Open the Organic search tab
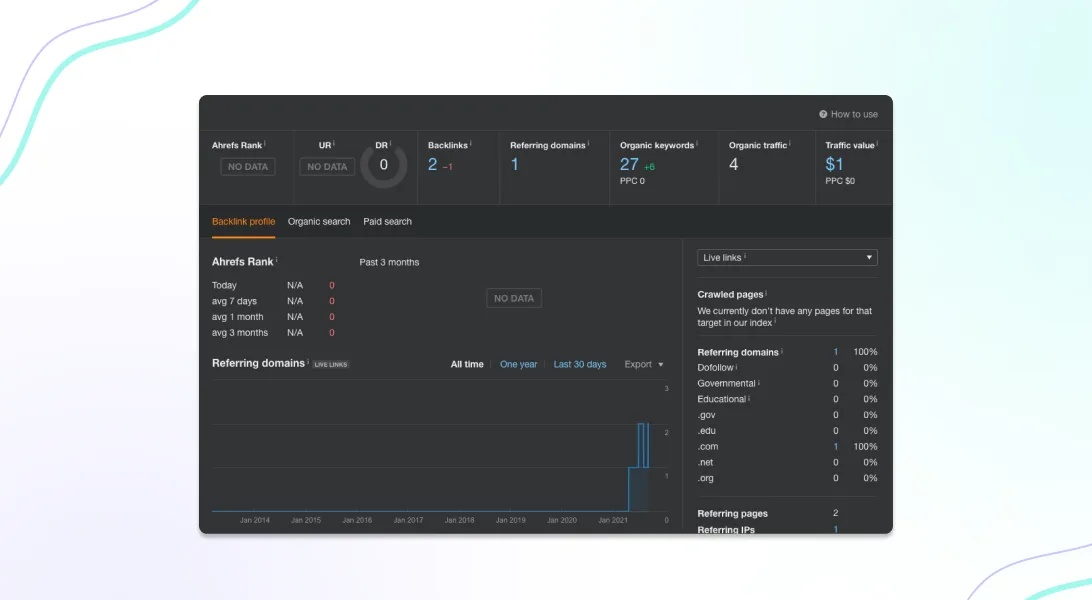This screenshot has height=600, width=1092. coord(319,221)
